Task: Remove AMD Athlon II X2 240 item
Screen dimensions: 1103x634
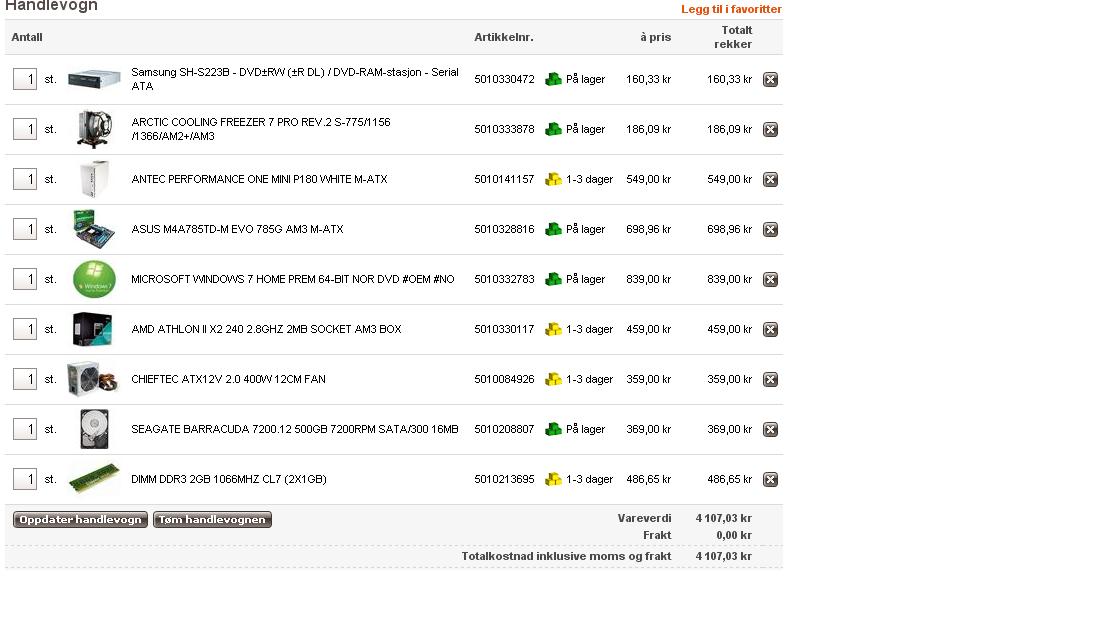Action: coord(770,329)
